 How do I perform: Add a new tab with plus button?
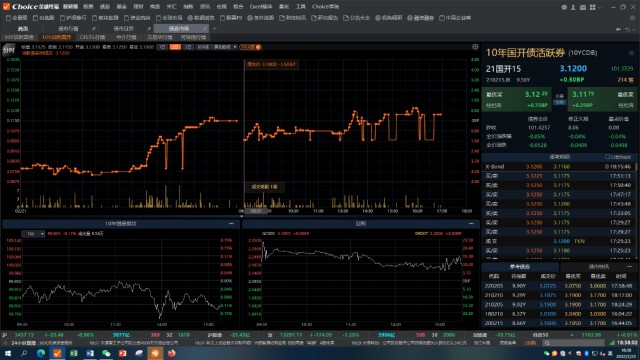point(214,29)
